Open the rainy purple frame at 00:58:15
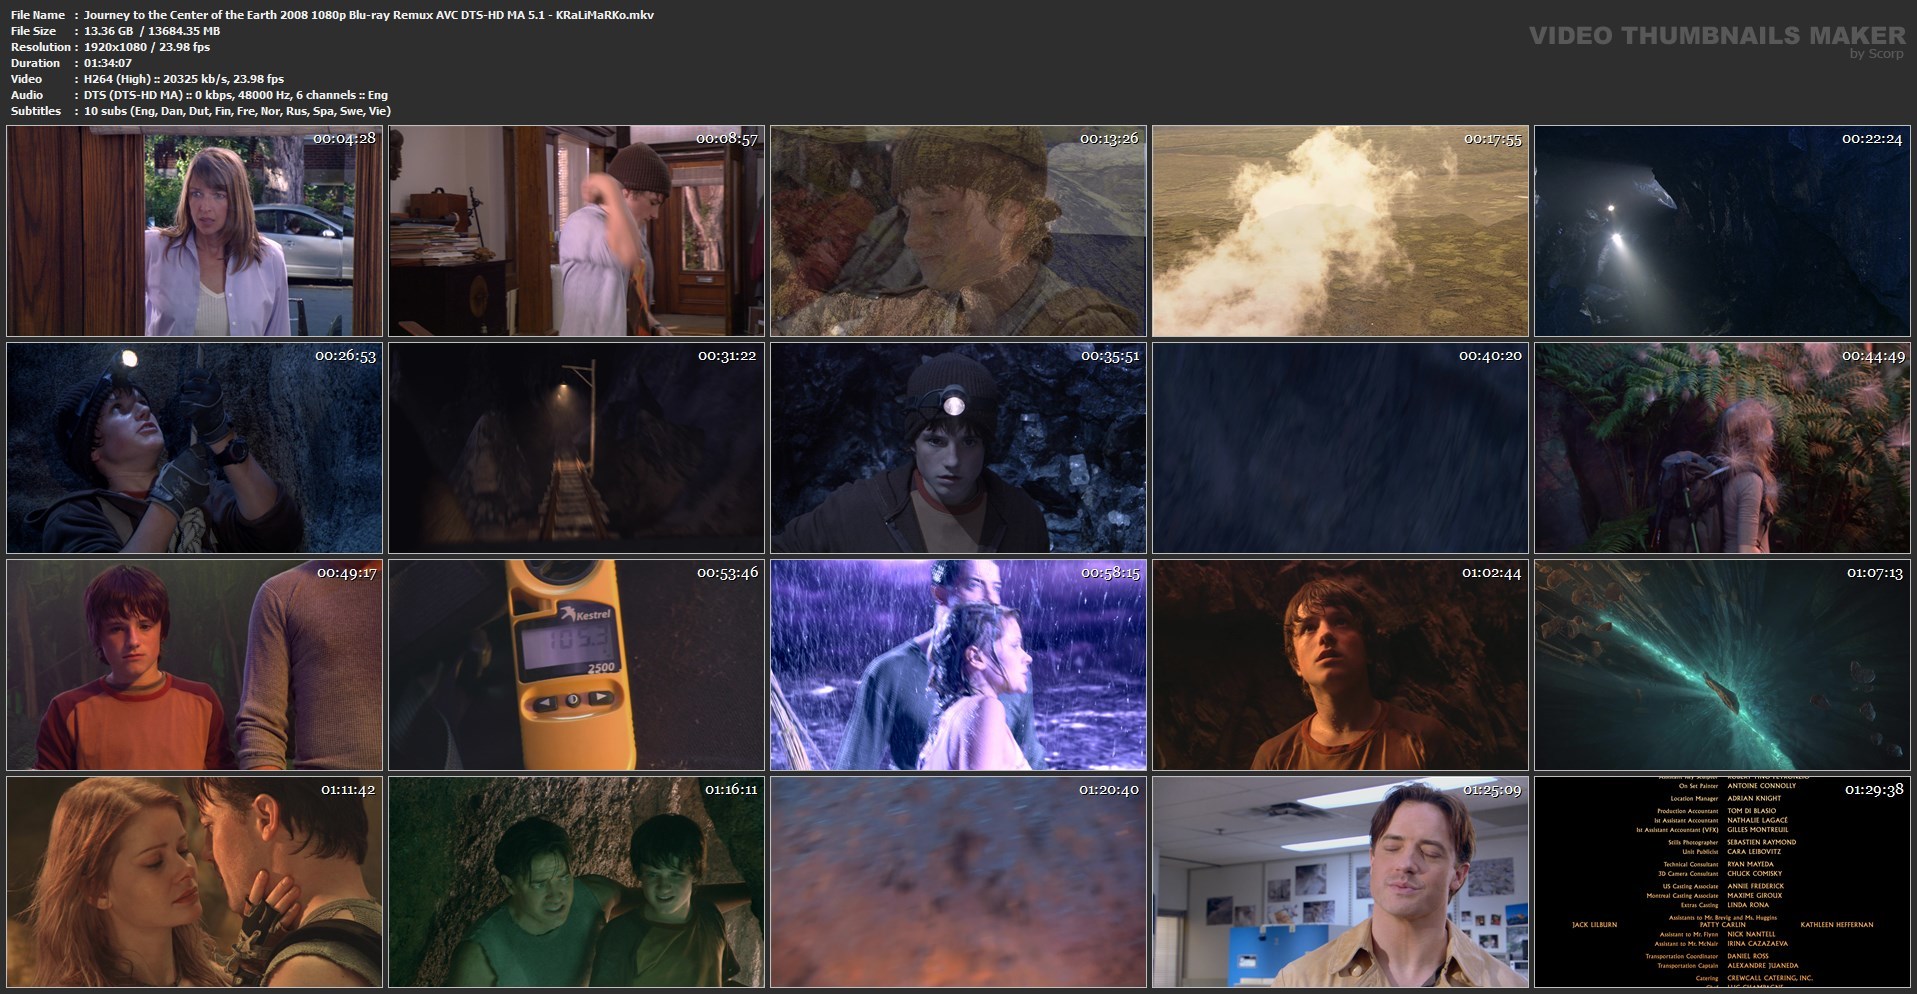 point(959,665)
